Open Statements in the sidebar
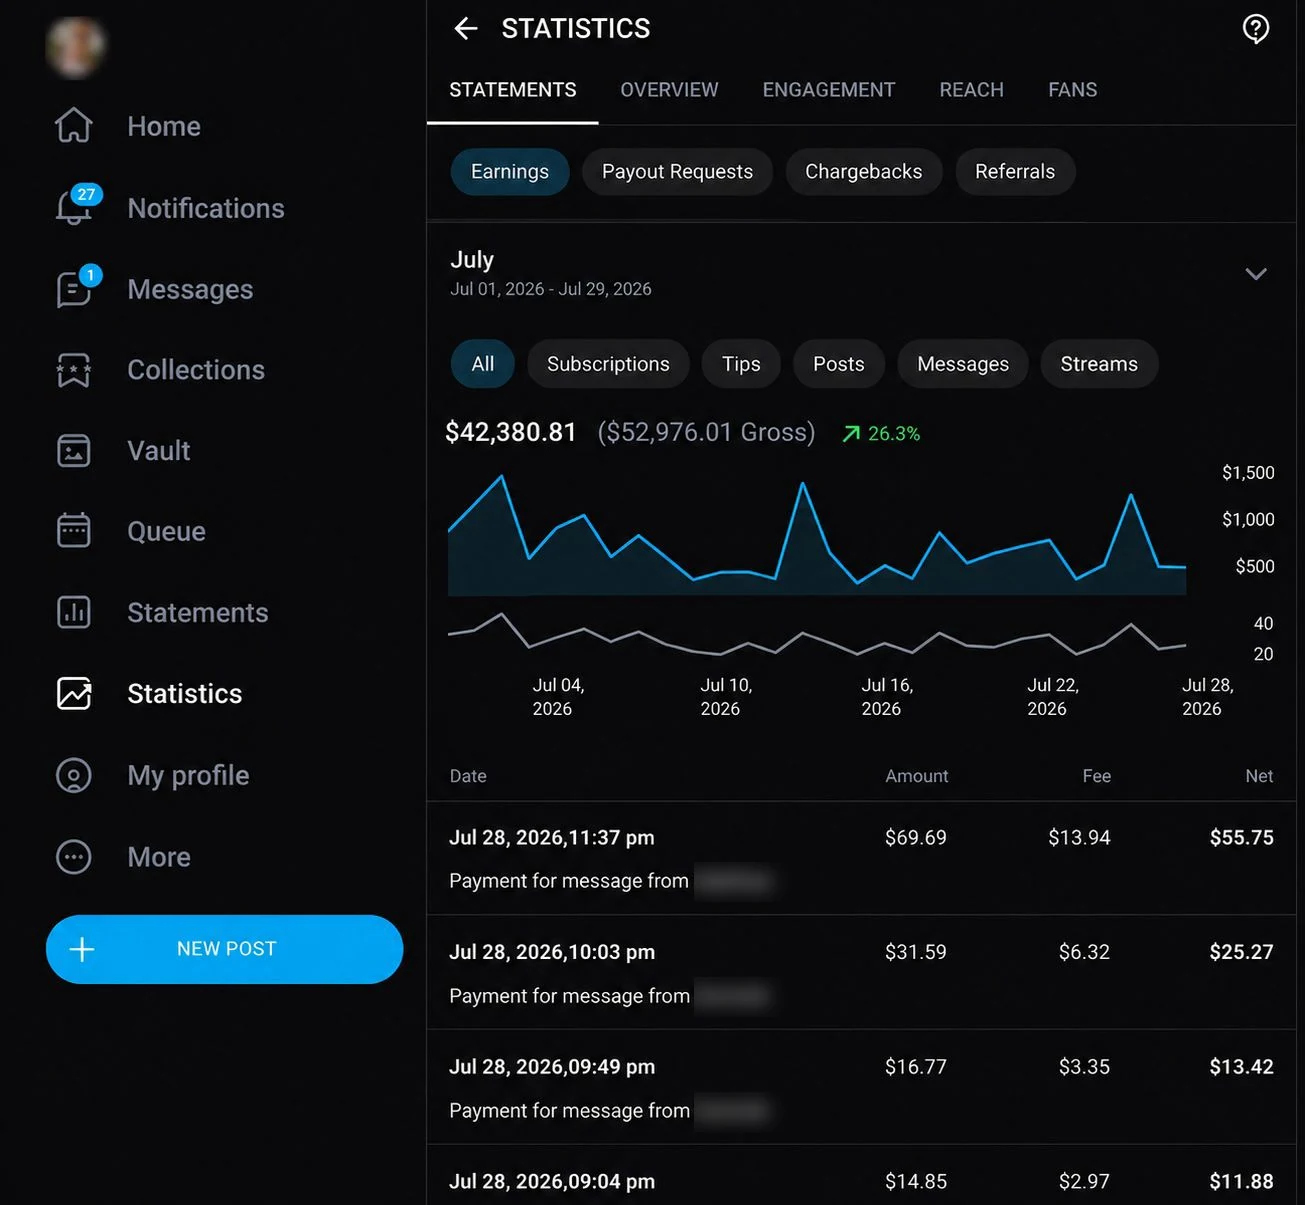This screenshot has height=1205, width=1305. [x=198, y=612]
